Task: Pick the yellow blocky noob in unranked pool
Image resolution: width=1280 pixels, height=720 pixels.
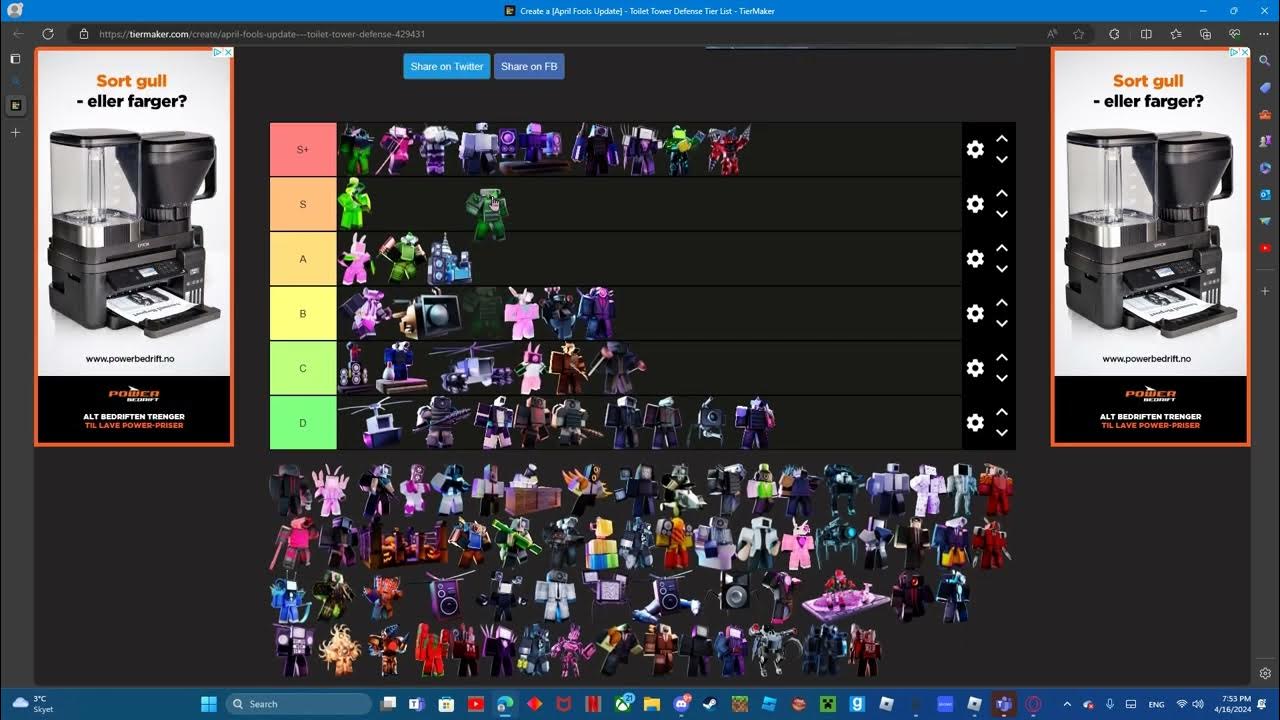Action: tap(601, 544)
